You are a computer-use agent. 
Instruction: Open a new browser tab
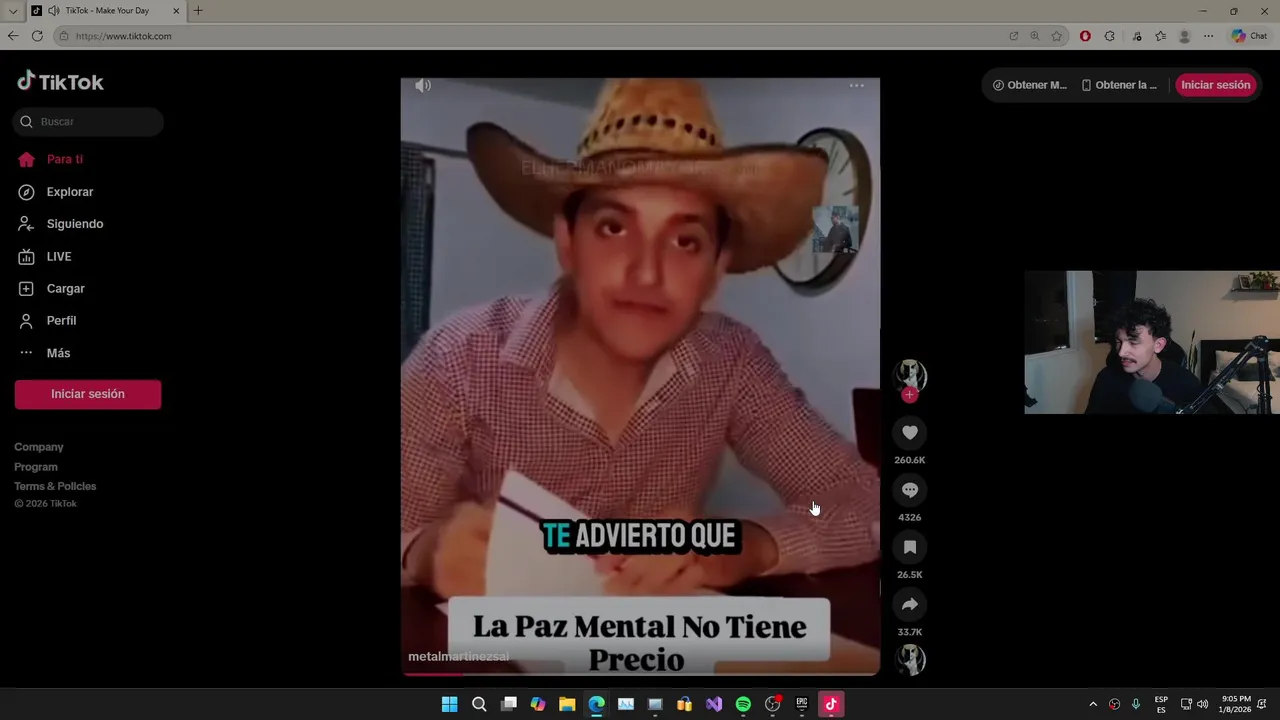198,11
